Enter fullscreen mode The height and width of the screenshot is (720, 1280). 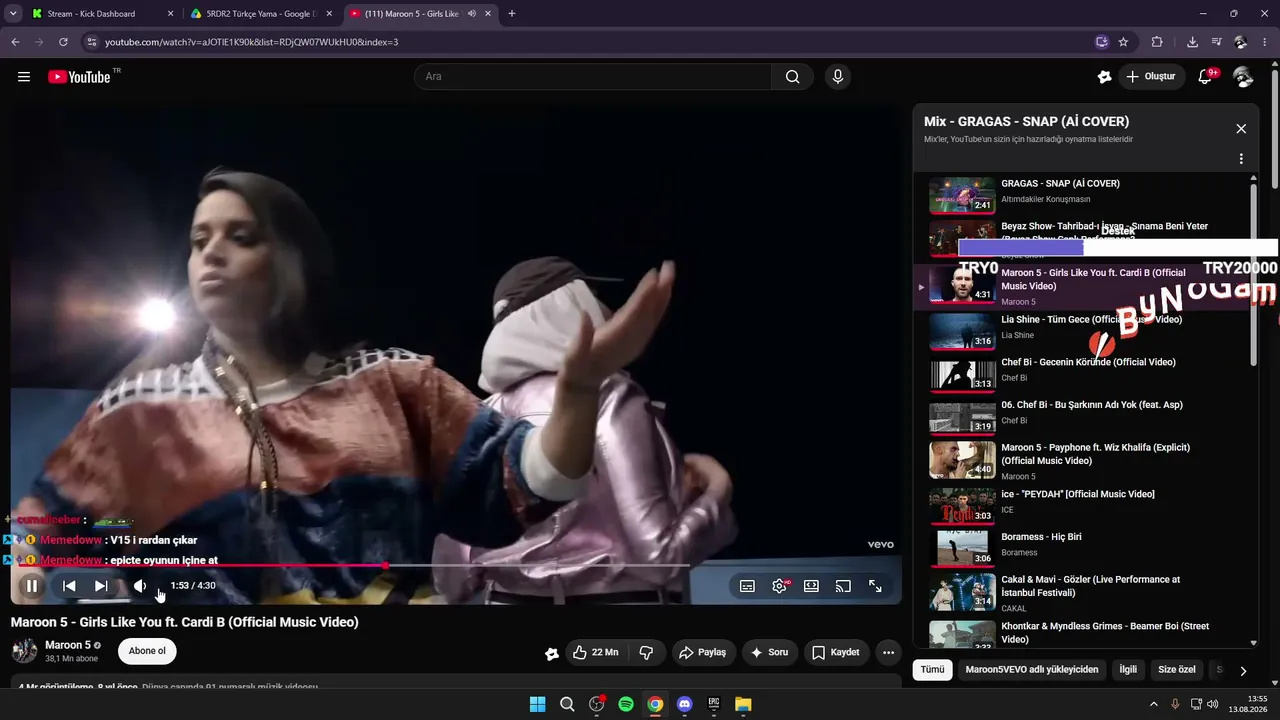(875, 586)
